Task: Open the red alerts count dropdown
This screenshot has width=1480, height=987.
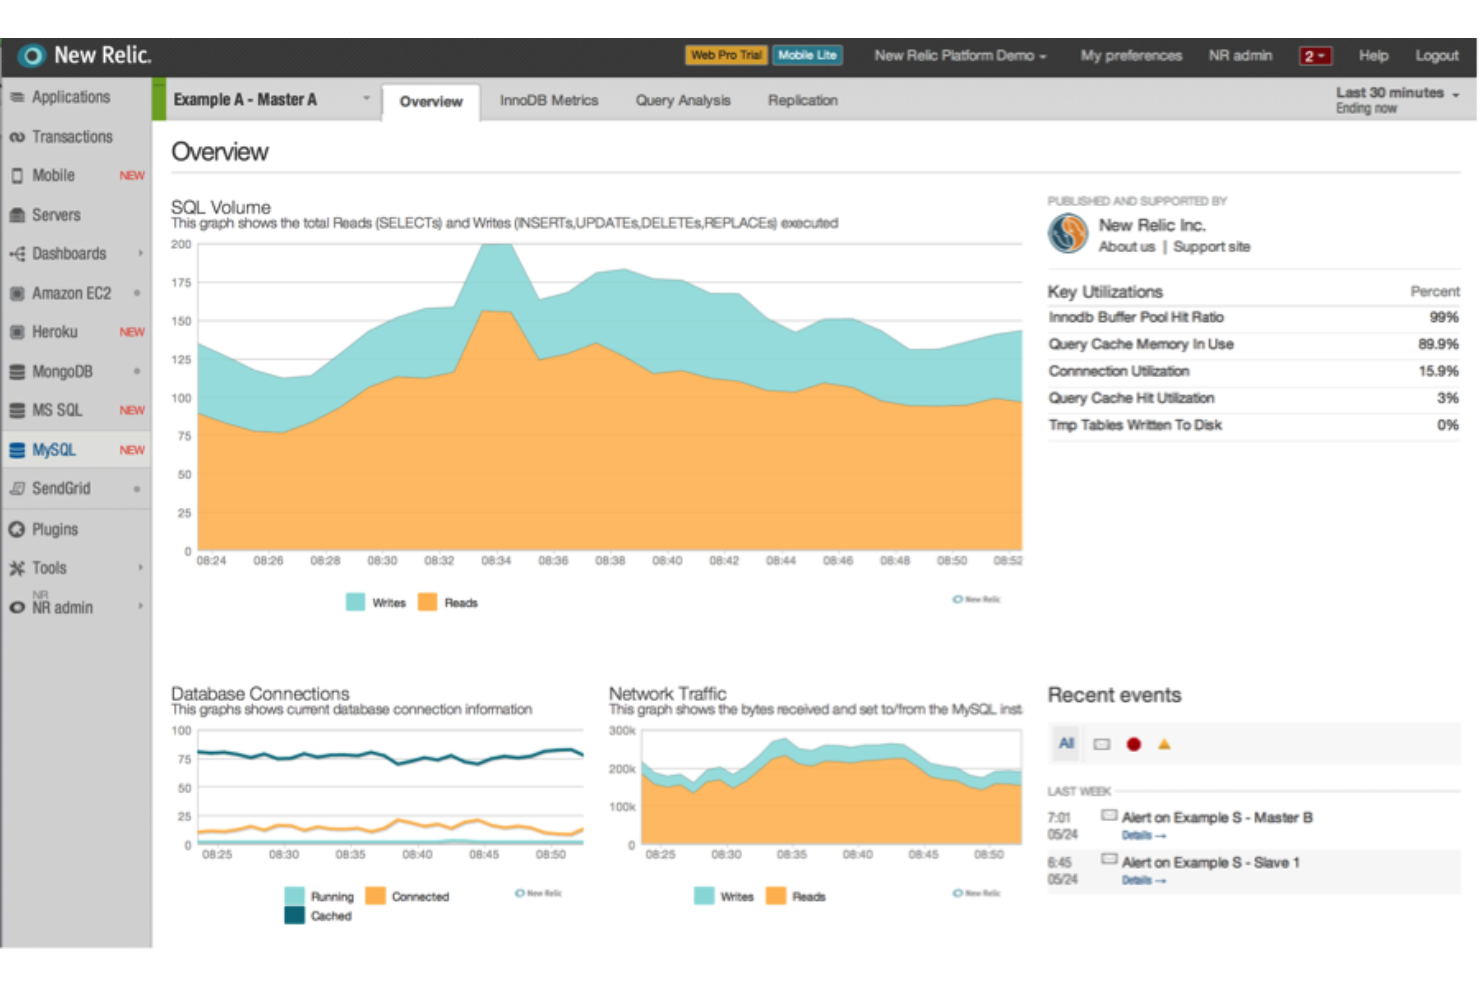Action: pyautogui.click(x=1315, y=56)
